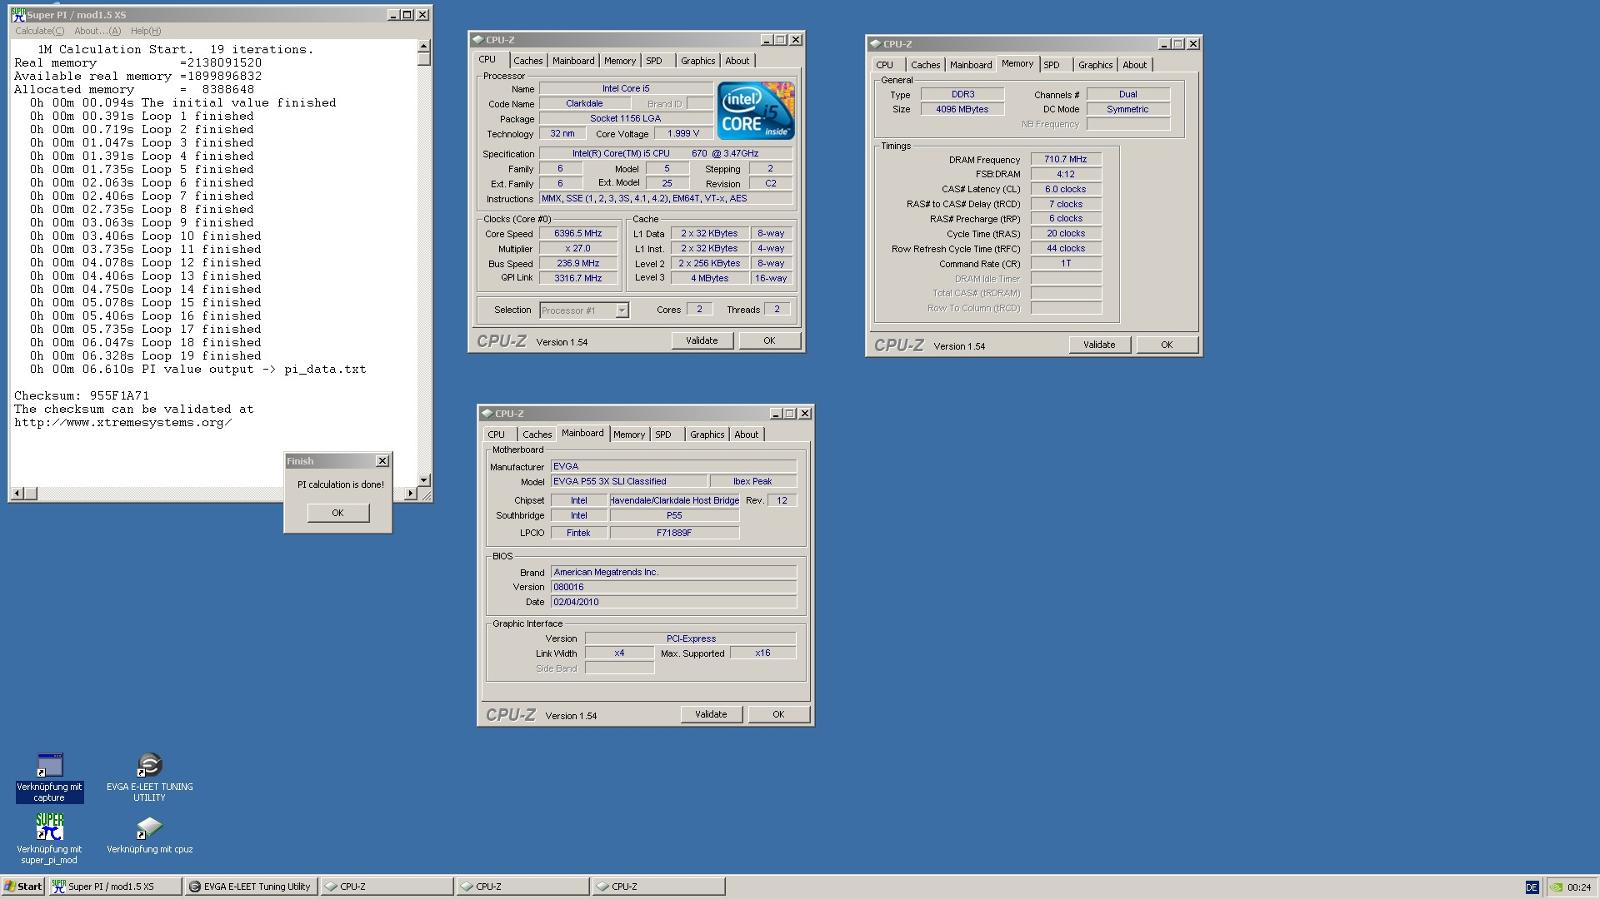The image size is (1600, 899).
Task: Activate the first CPU-Z taskbar button
Action: (x=387, y=886)
